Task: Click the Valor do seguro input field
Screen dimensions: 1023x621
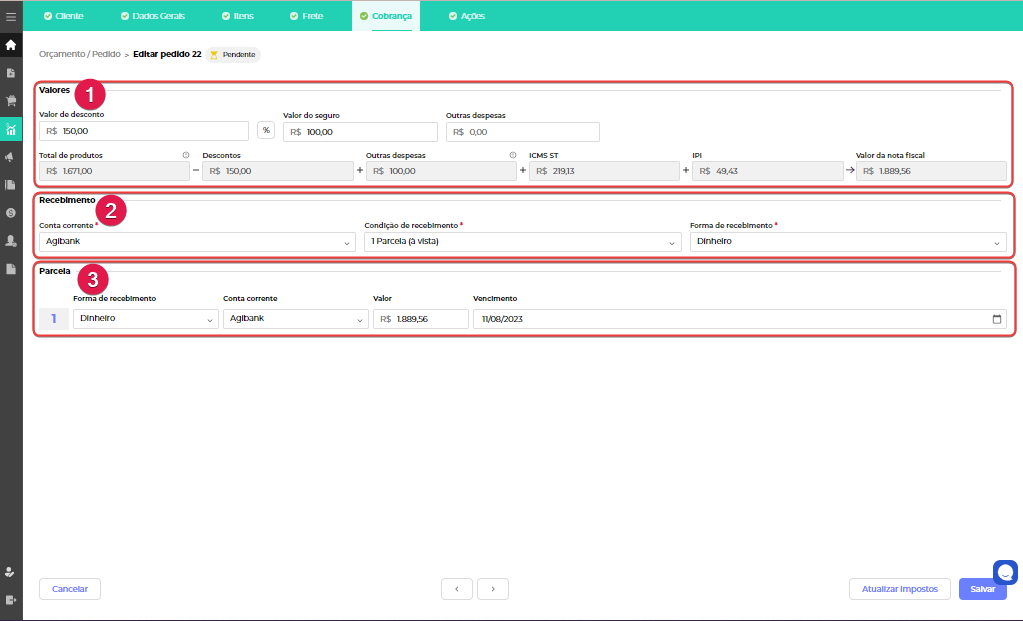Action: (360, 132)
